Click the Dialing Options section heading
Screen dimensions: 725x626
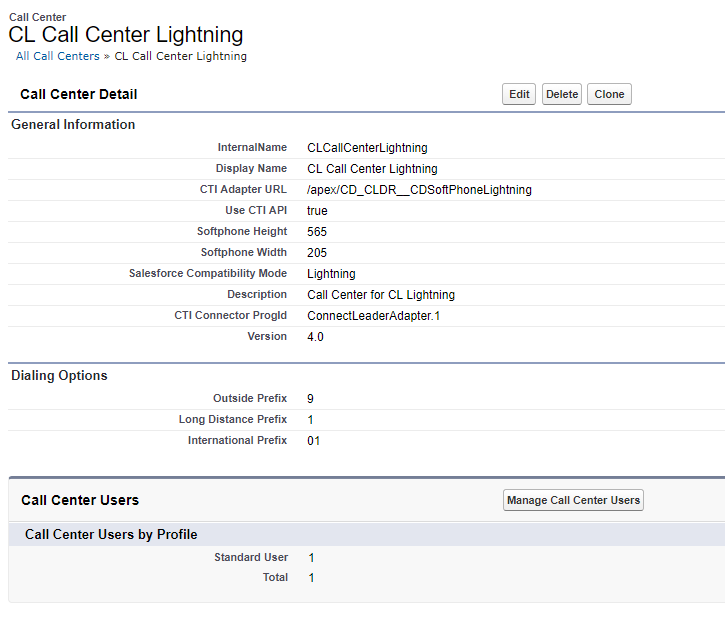(x=59, y=375)
